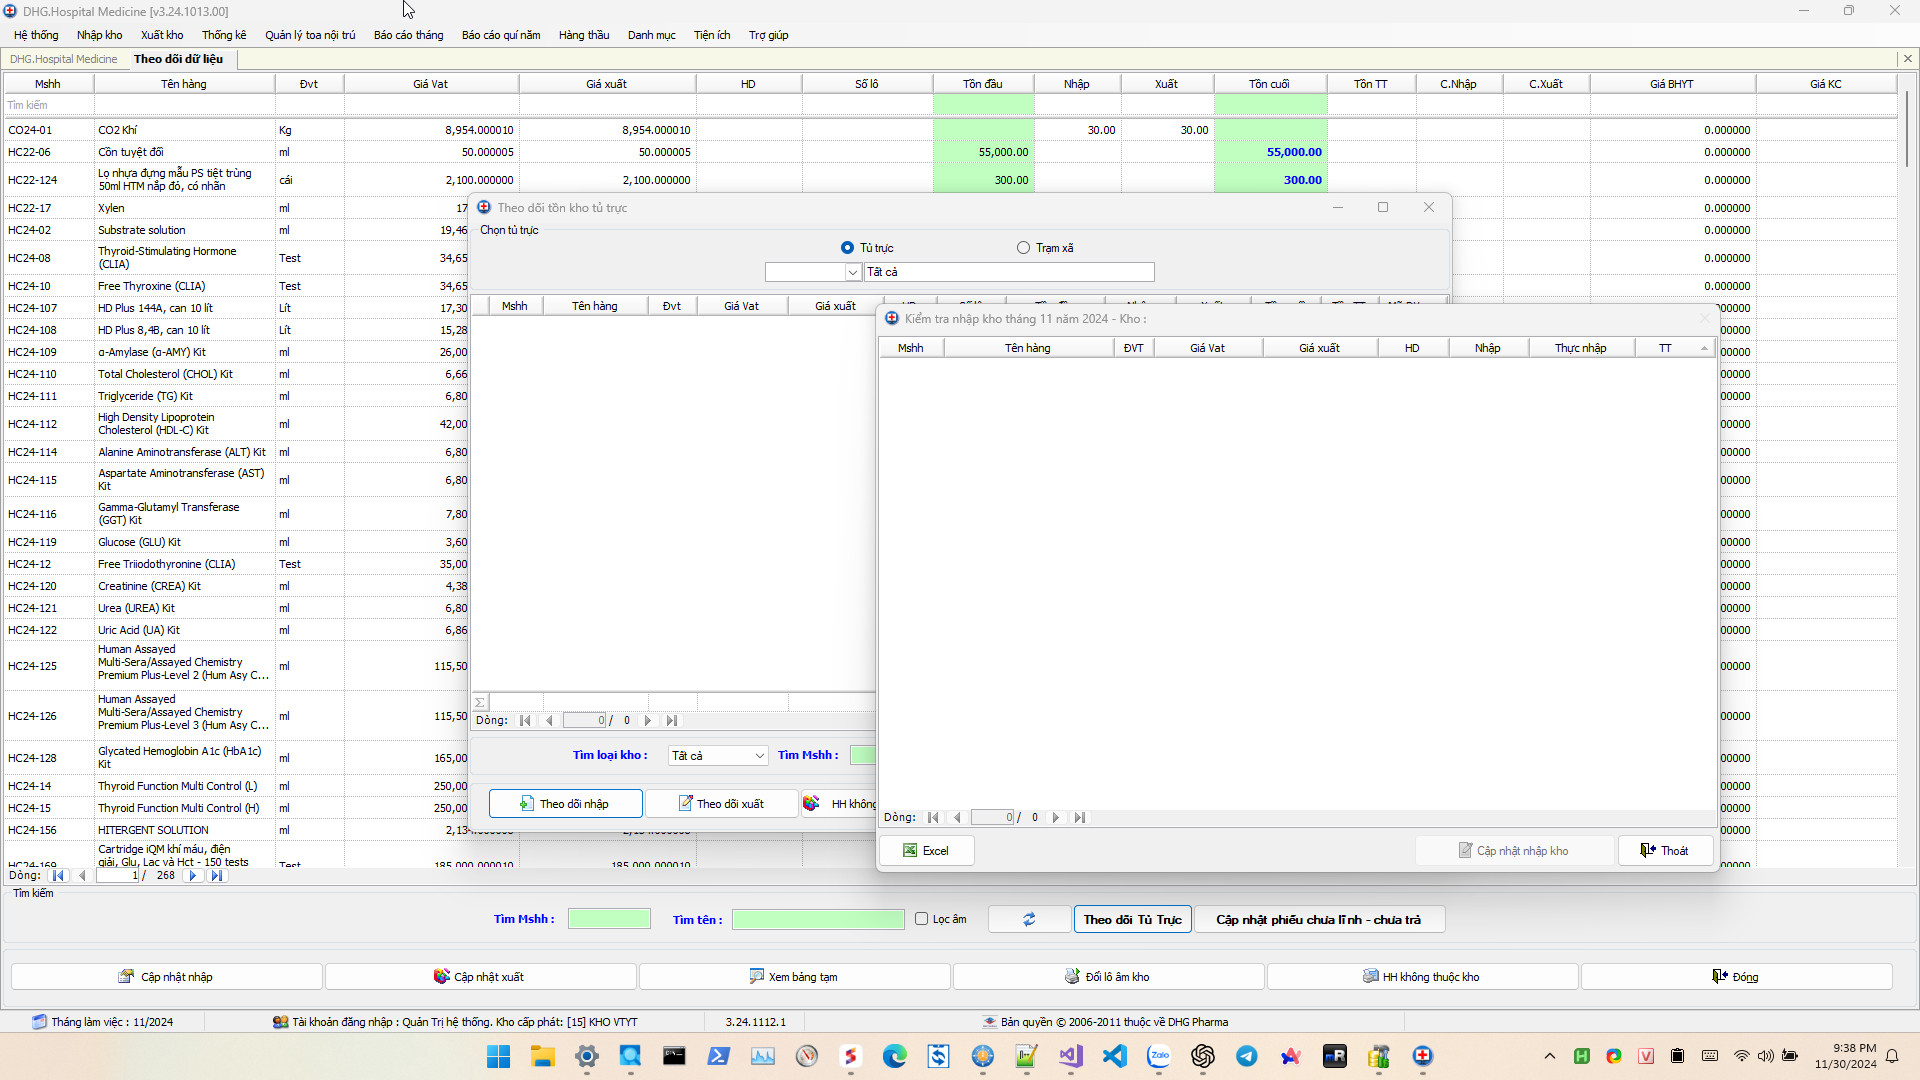The width and height of the screenshot is (1920, 1080).
Task: Open the Báo cáo tháng menu
Action: tap(408, 35)
